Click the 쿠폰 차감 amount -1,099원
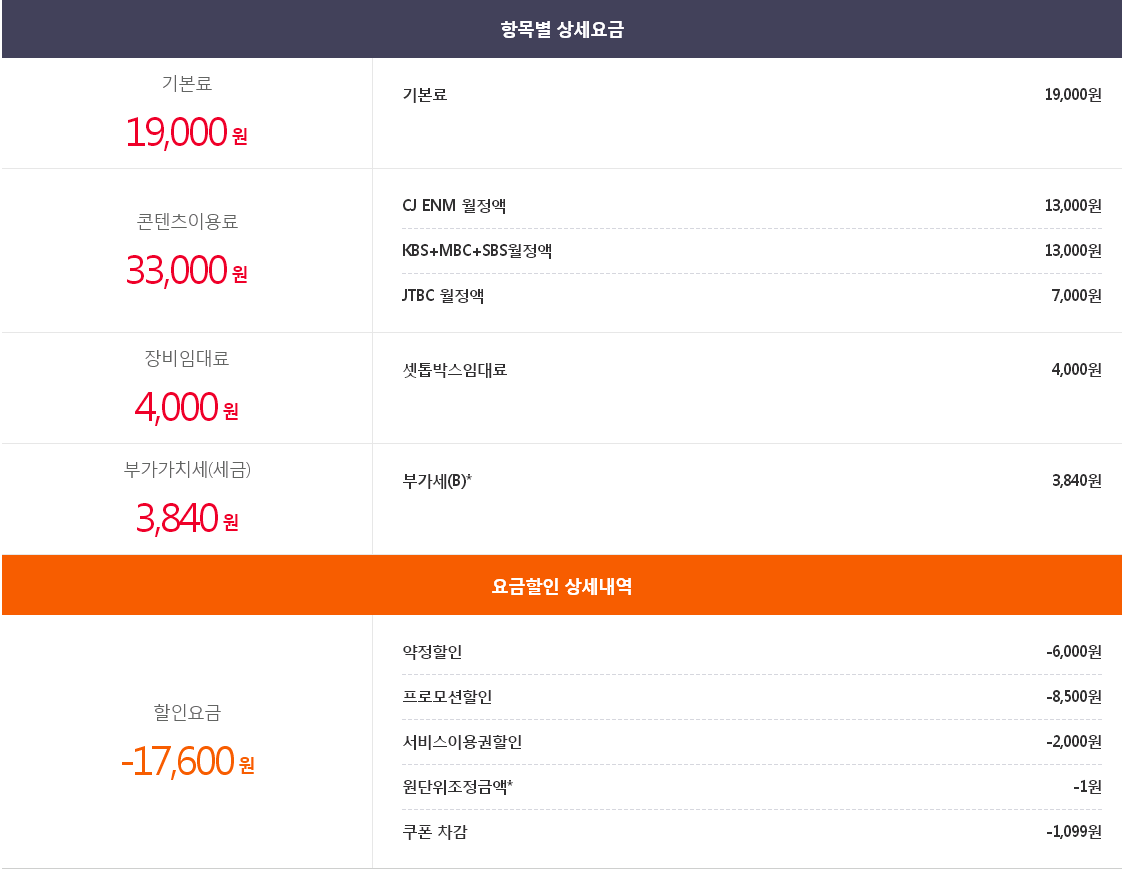Viewport: 1130px width, 876px height. [x=1073, y=832]
